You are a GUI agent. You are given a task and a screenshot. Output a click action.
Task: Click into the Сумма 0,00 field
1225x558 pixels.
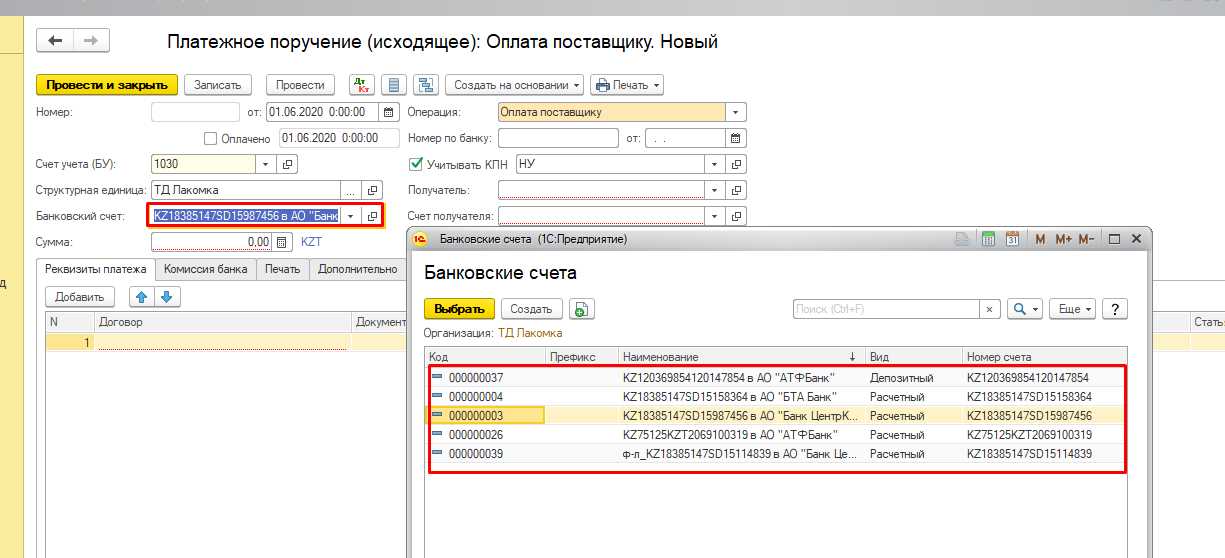tap(212, 242)
